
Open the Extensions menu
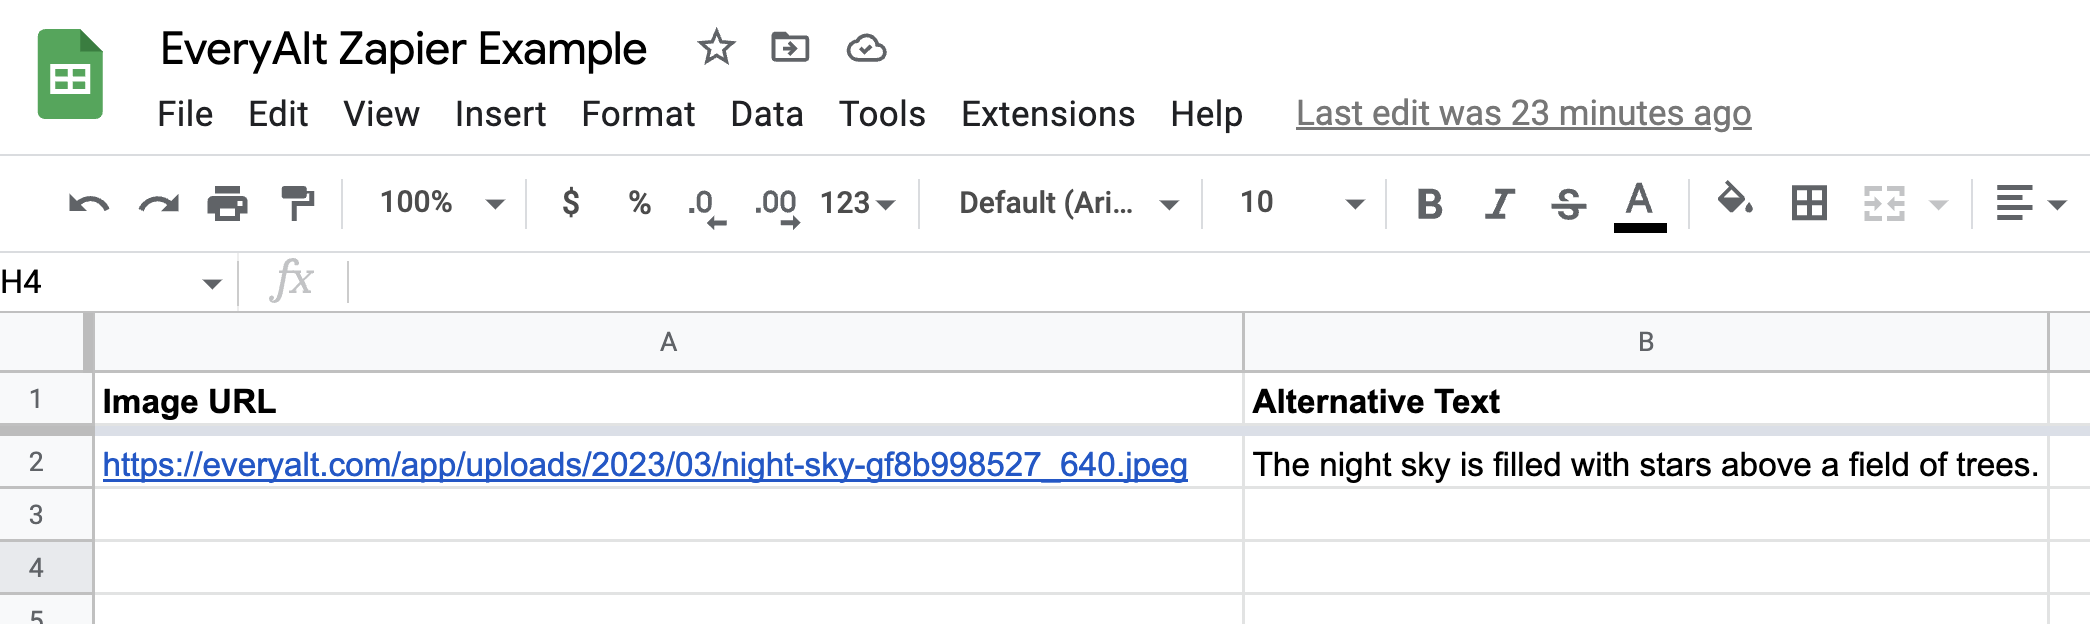point(1048,114)
